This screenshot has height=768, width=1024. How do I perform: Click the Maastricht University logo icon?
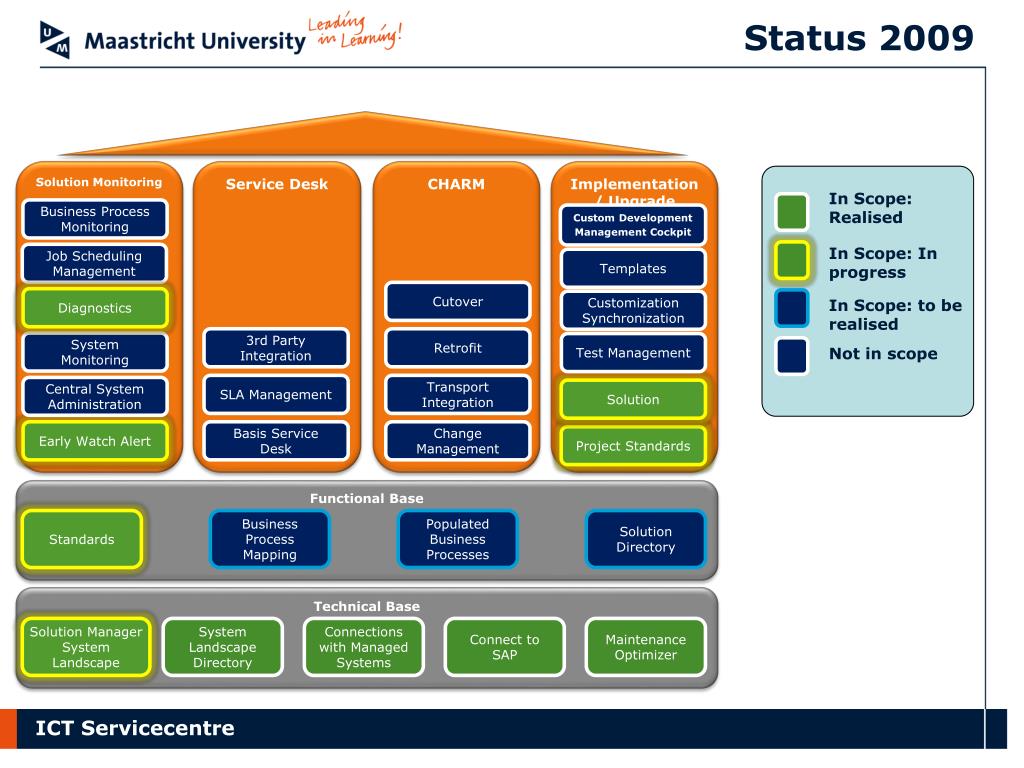pyautogui.click(x=55, y=40)
